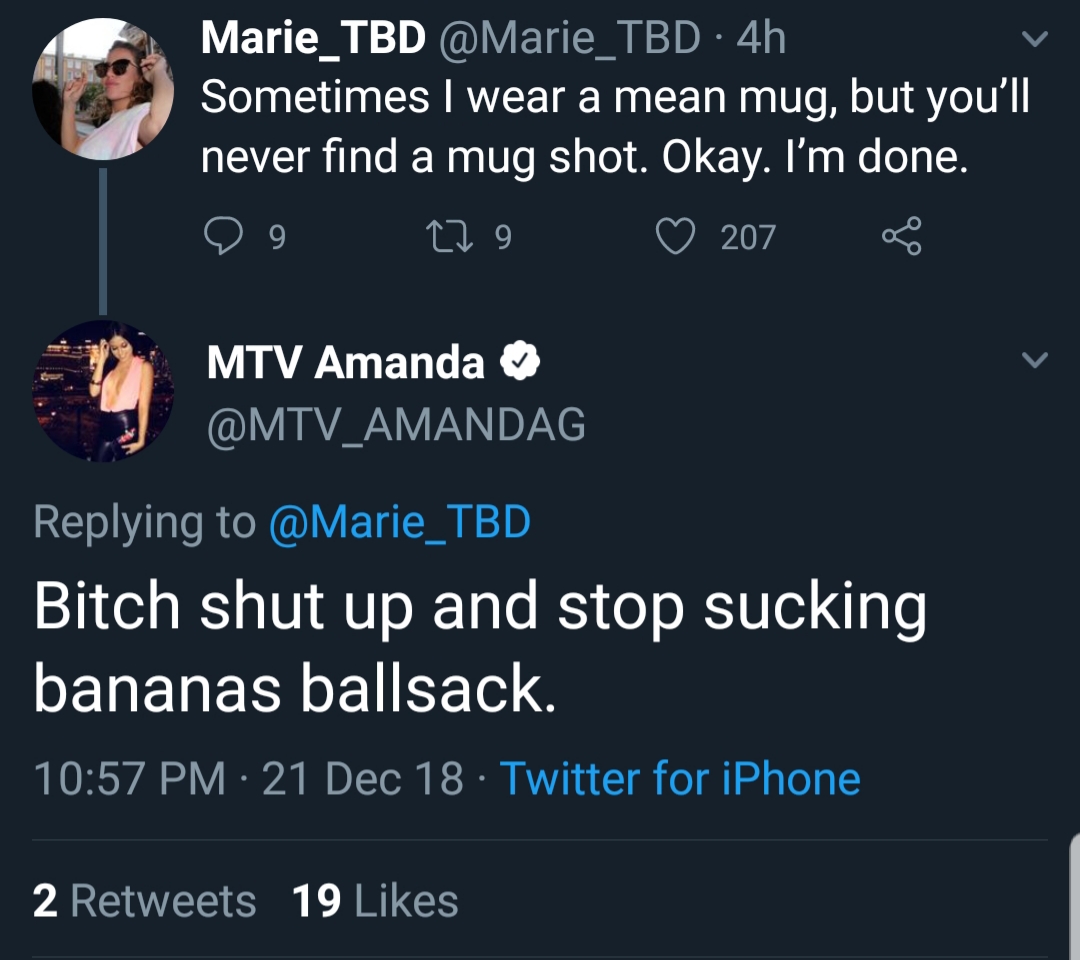Click the 207 likes count
1080x960 pixels.
click(x=748, y=237)
